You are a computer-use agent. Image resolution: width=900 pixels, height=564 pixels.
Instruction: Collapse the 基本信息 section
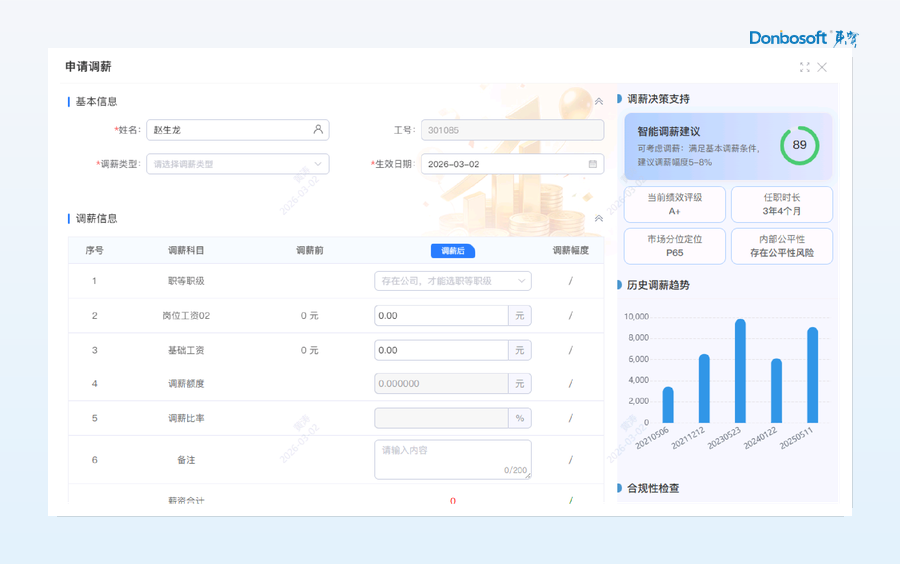pos(599,102)
